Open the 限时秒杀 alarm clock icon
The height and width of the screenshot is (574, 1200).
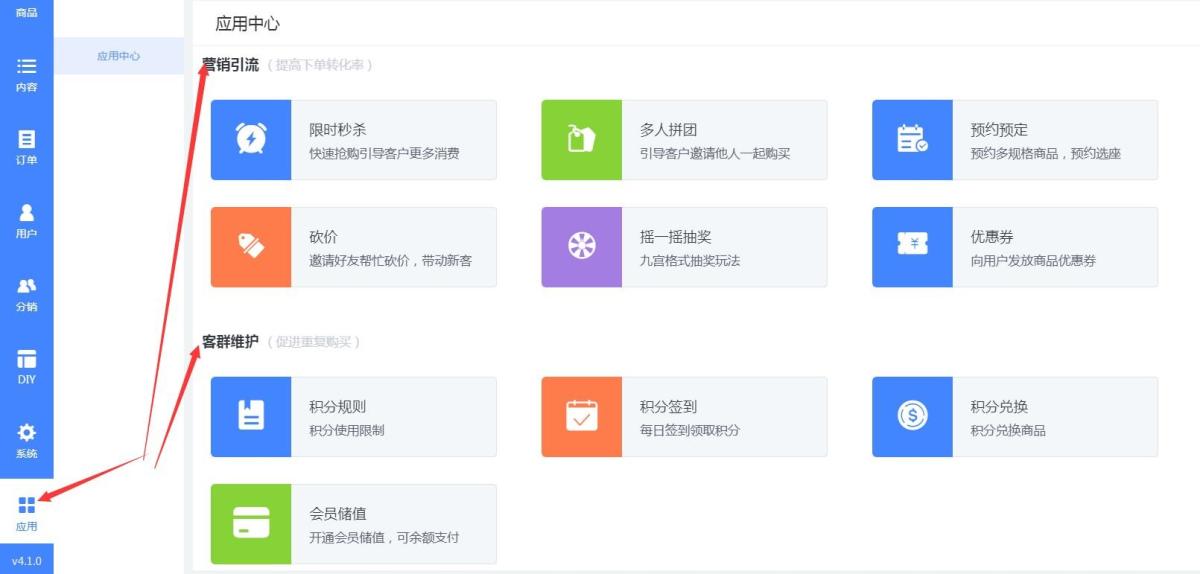(250, 139)
